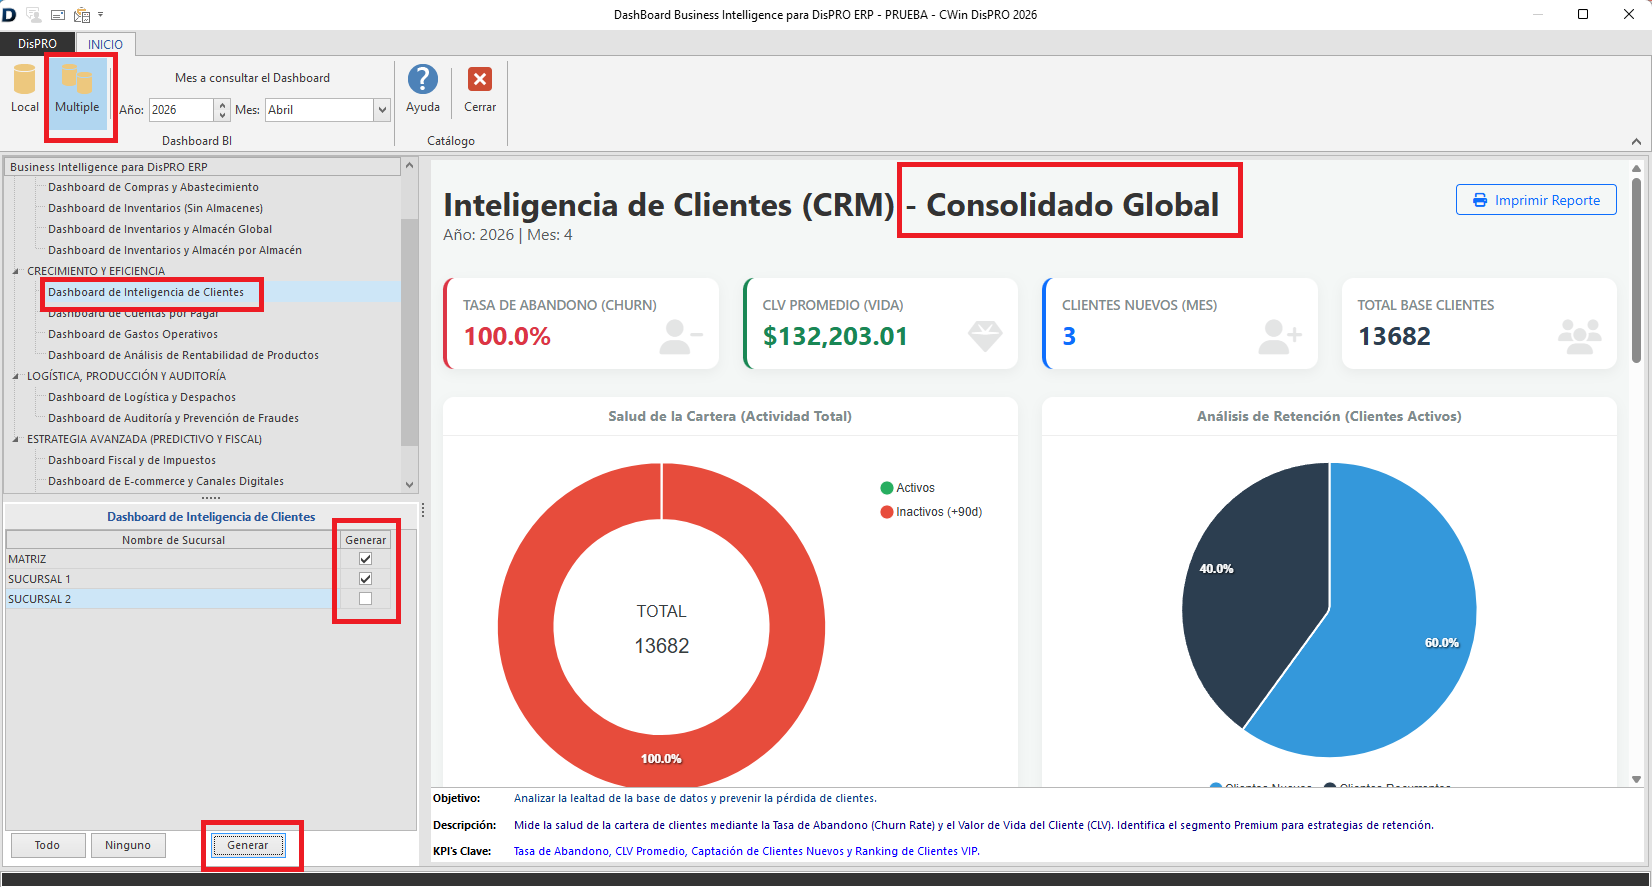Collapse LOGÍSTICA, PRODUCCIÓN Y AUDITORÍA group
This screenshot has height=887, width=1652.
(x=16, y=376)
